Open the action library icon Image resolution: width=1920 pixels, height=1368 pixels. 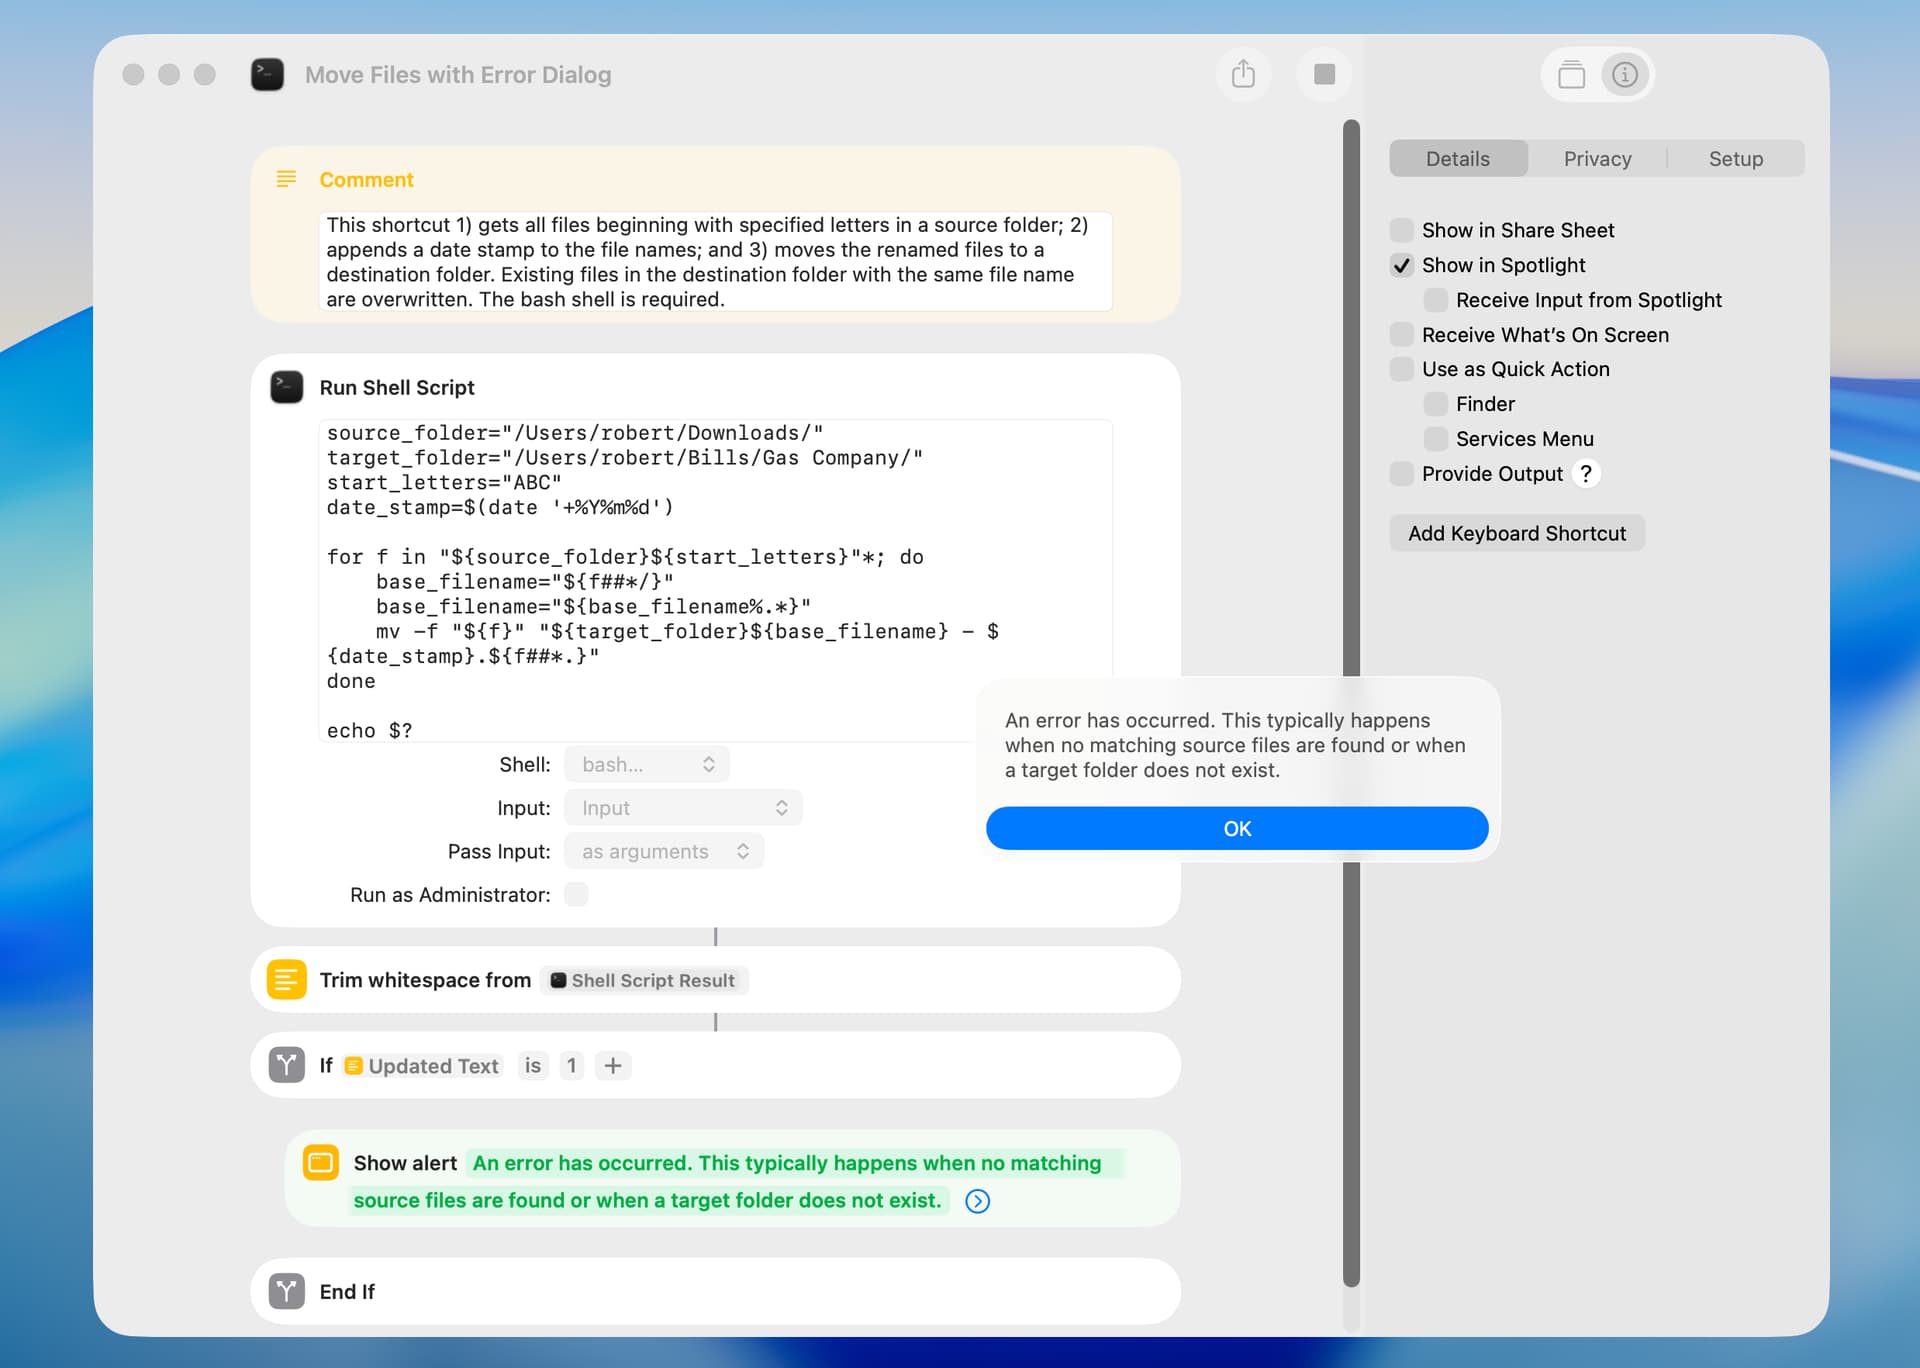point(1571,74)
